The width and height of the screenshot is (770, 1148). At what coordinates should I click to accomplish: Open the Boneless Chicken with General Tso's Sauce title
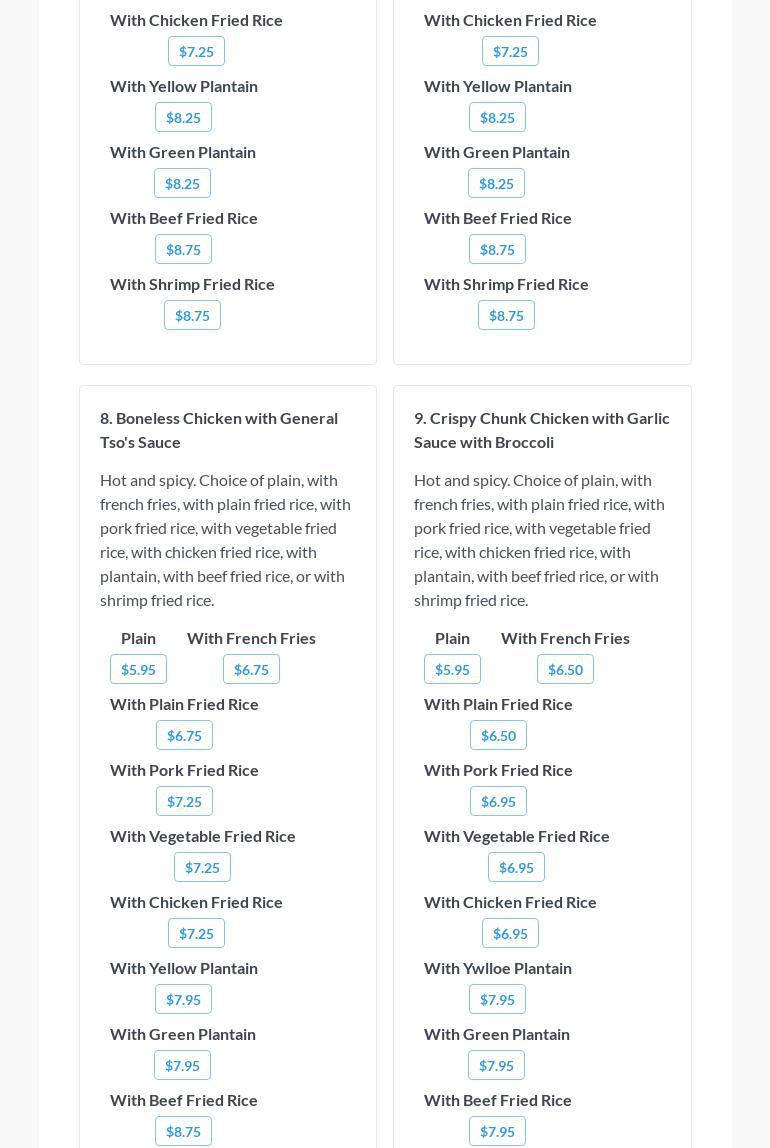(x=219, y=430)
